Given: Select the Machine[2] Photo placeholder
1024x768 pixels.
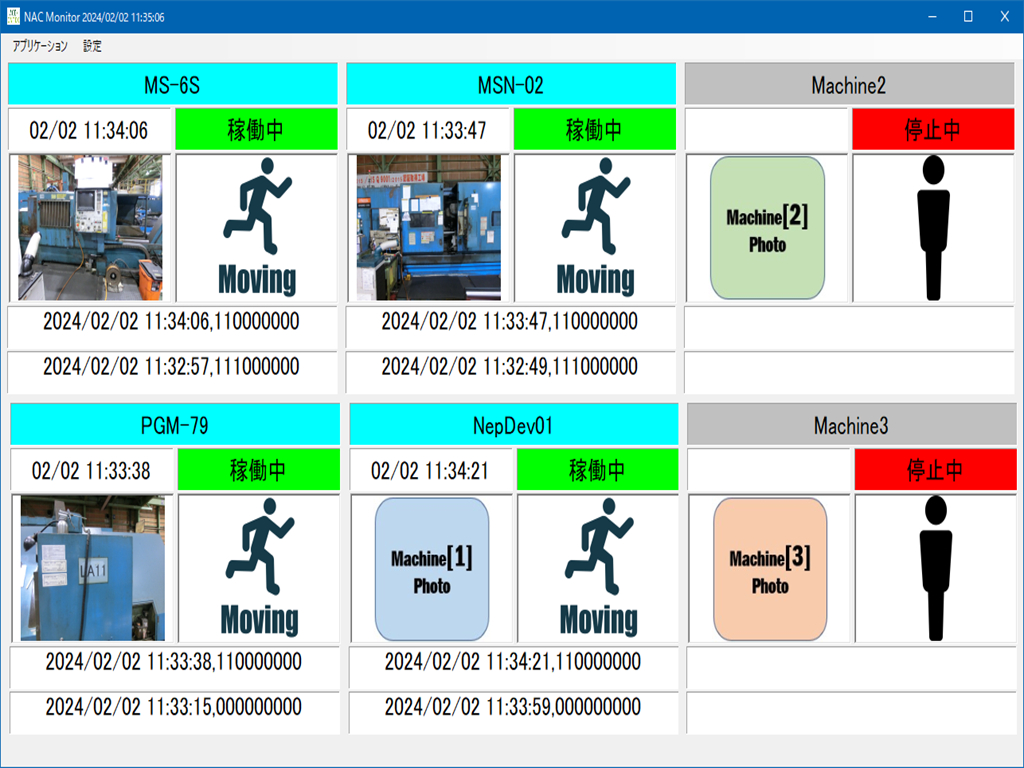Looking at the screenshot, I should [x=767, y=228].
